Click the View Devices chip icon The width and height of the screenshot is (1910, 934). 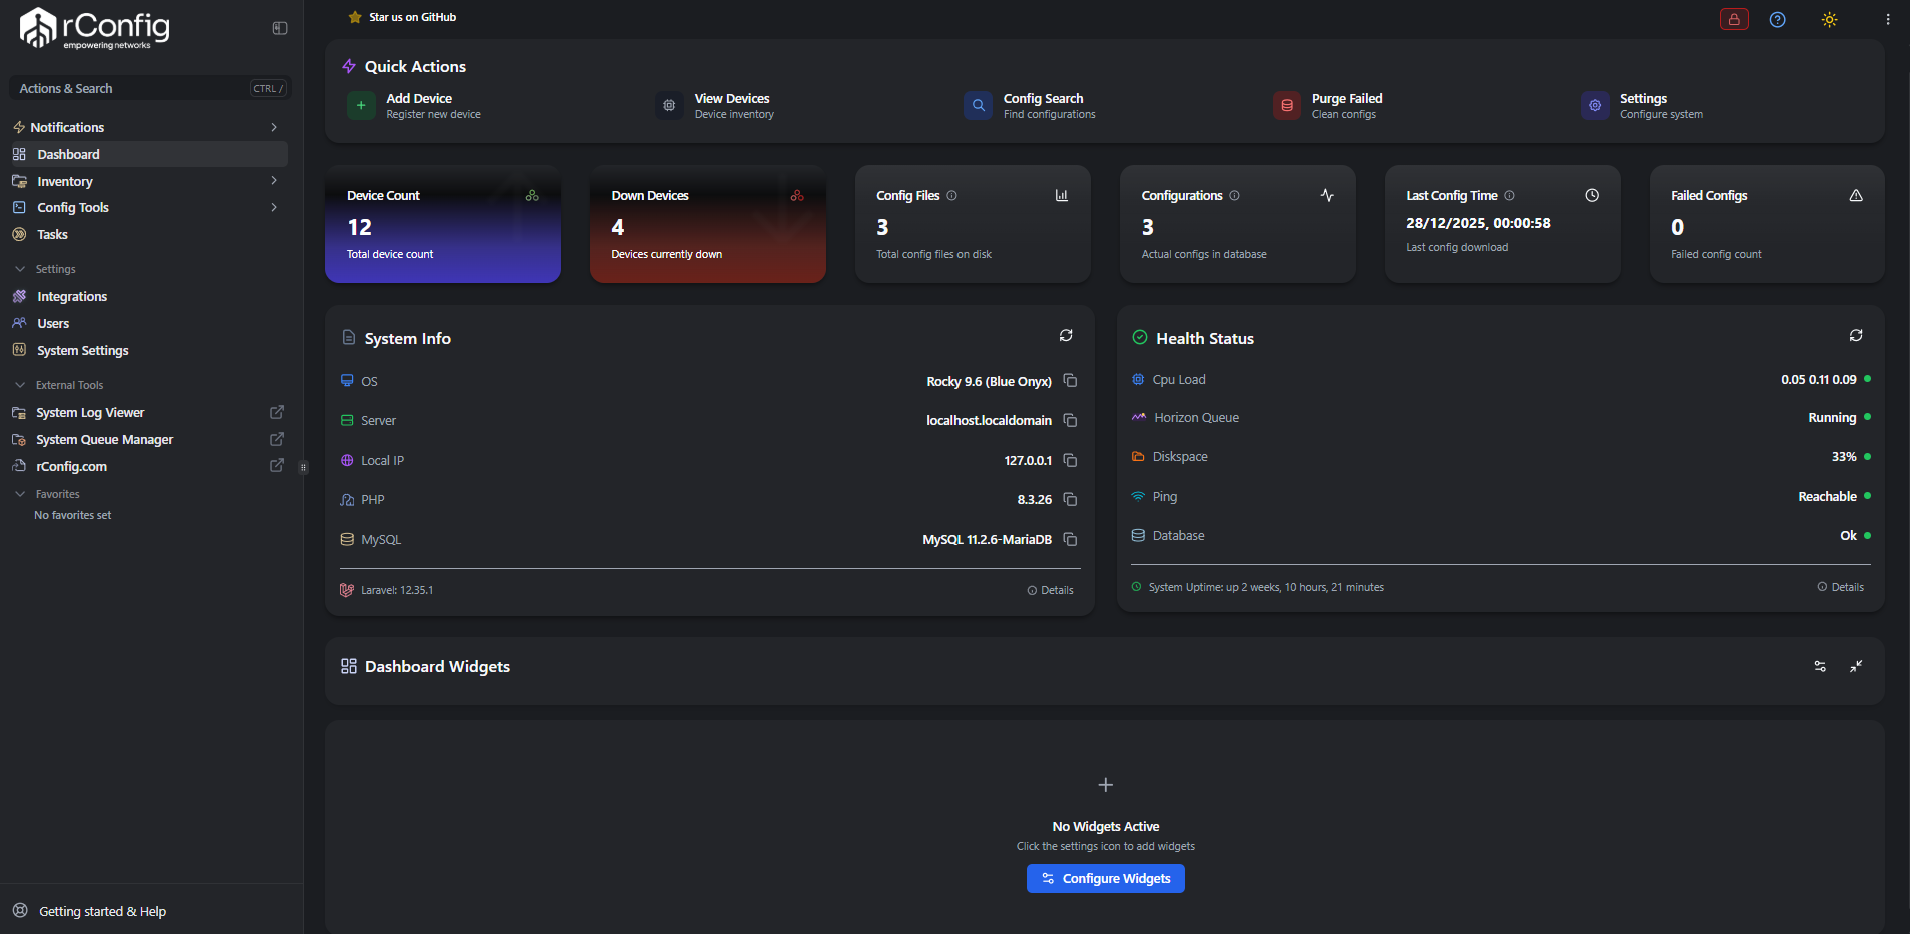(669, 105)
